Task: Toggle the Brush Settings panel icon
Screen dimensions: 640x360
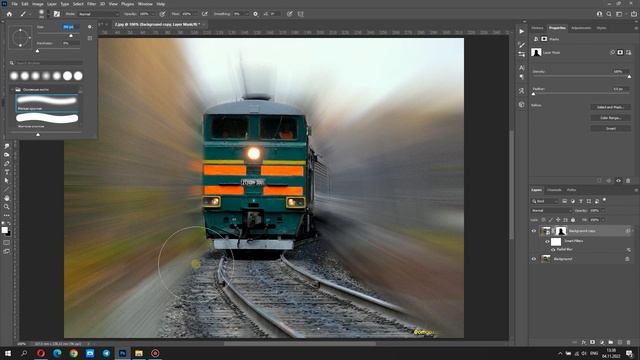Action: pyautogui.click(x=57, y=14)
